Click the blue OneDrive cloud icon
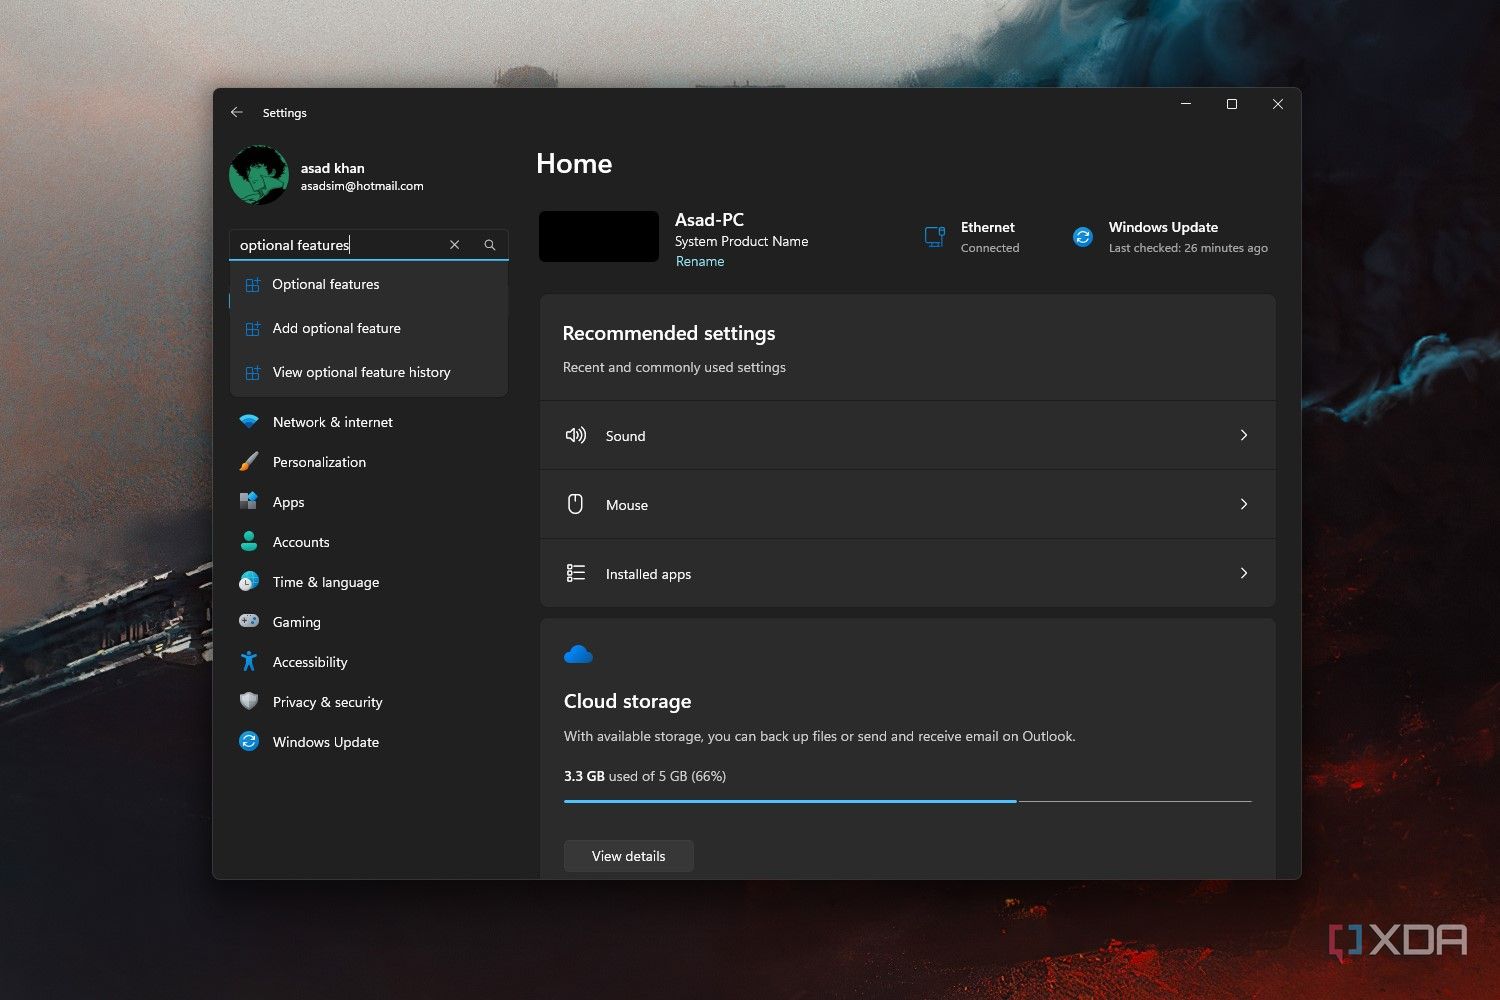 (x=578, y=655)
